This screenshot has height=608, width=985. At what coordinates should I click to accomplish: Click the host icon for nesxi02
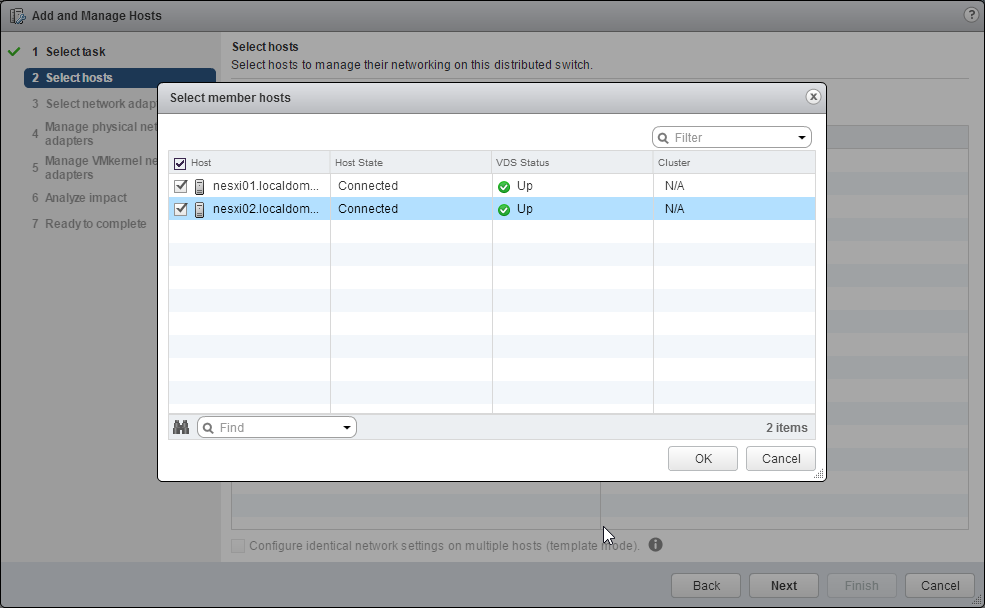point(199,209)
